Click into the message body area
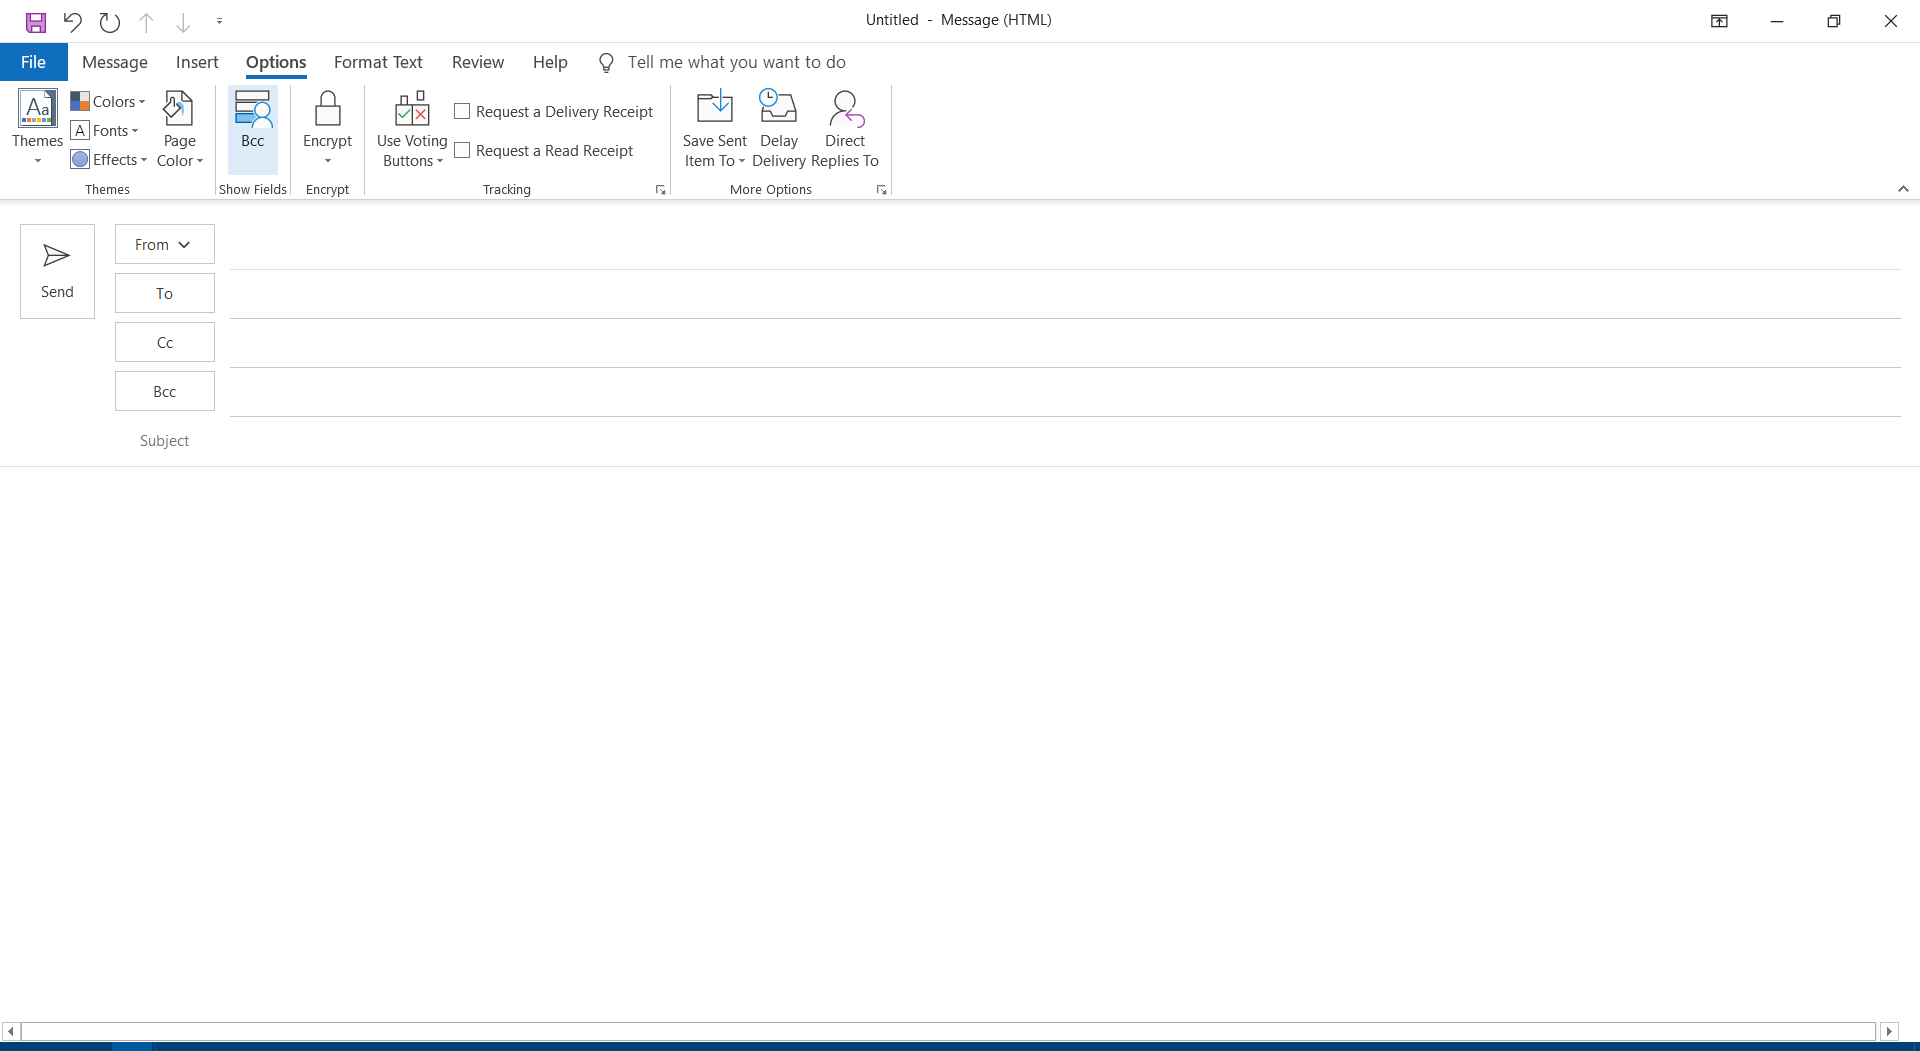Viewport: 1920px width, 1051px height. (x=960, y=742)
